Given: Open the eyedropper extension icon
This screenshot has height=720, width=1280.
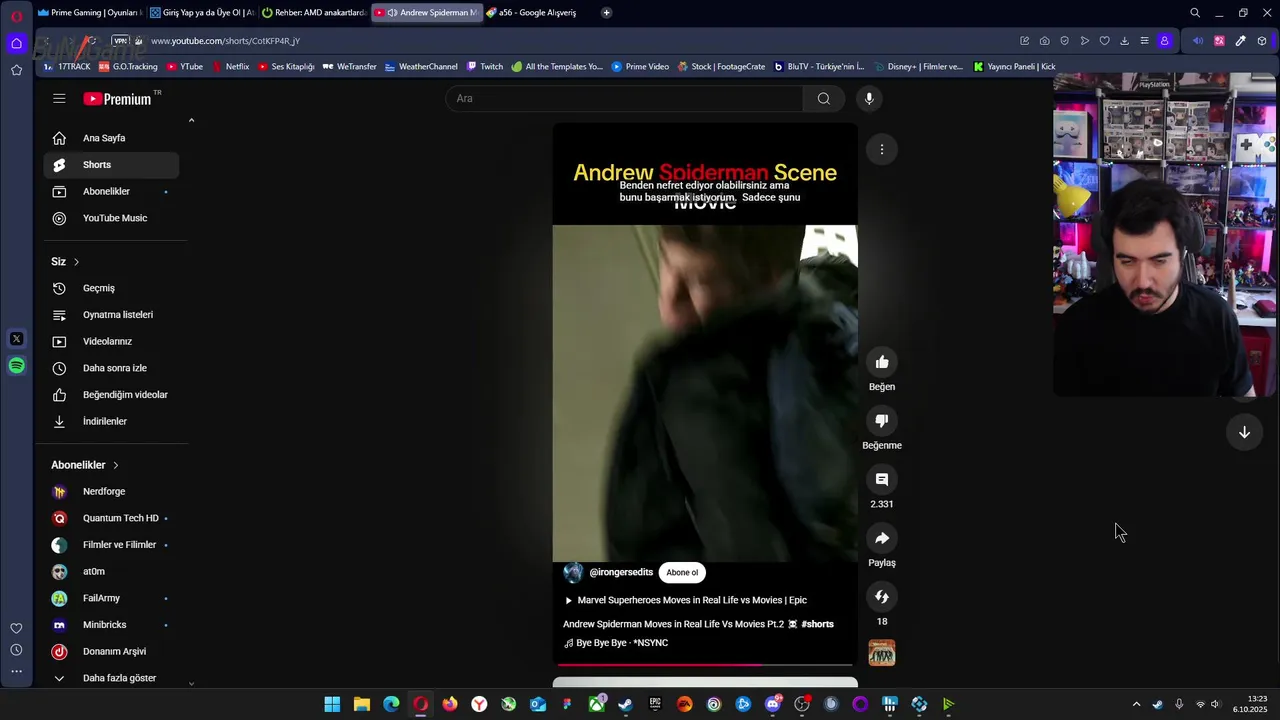Looking at the screenshot, I should coord(1240,41).
